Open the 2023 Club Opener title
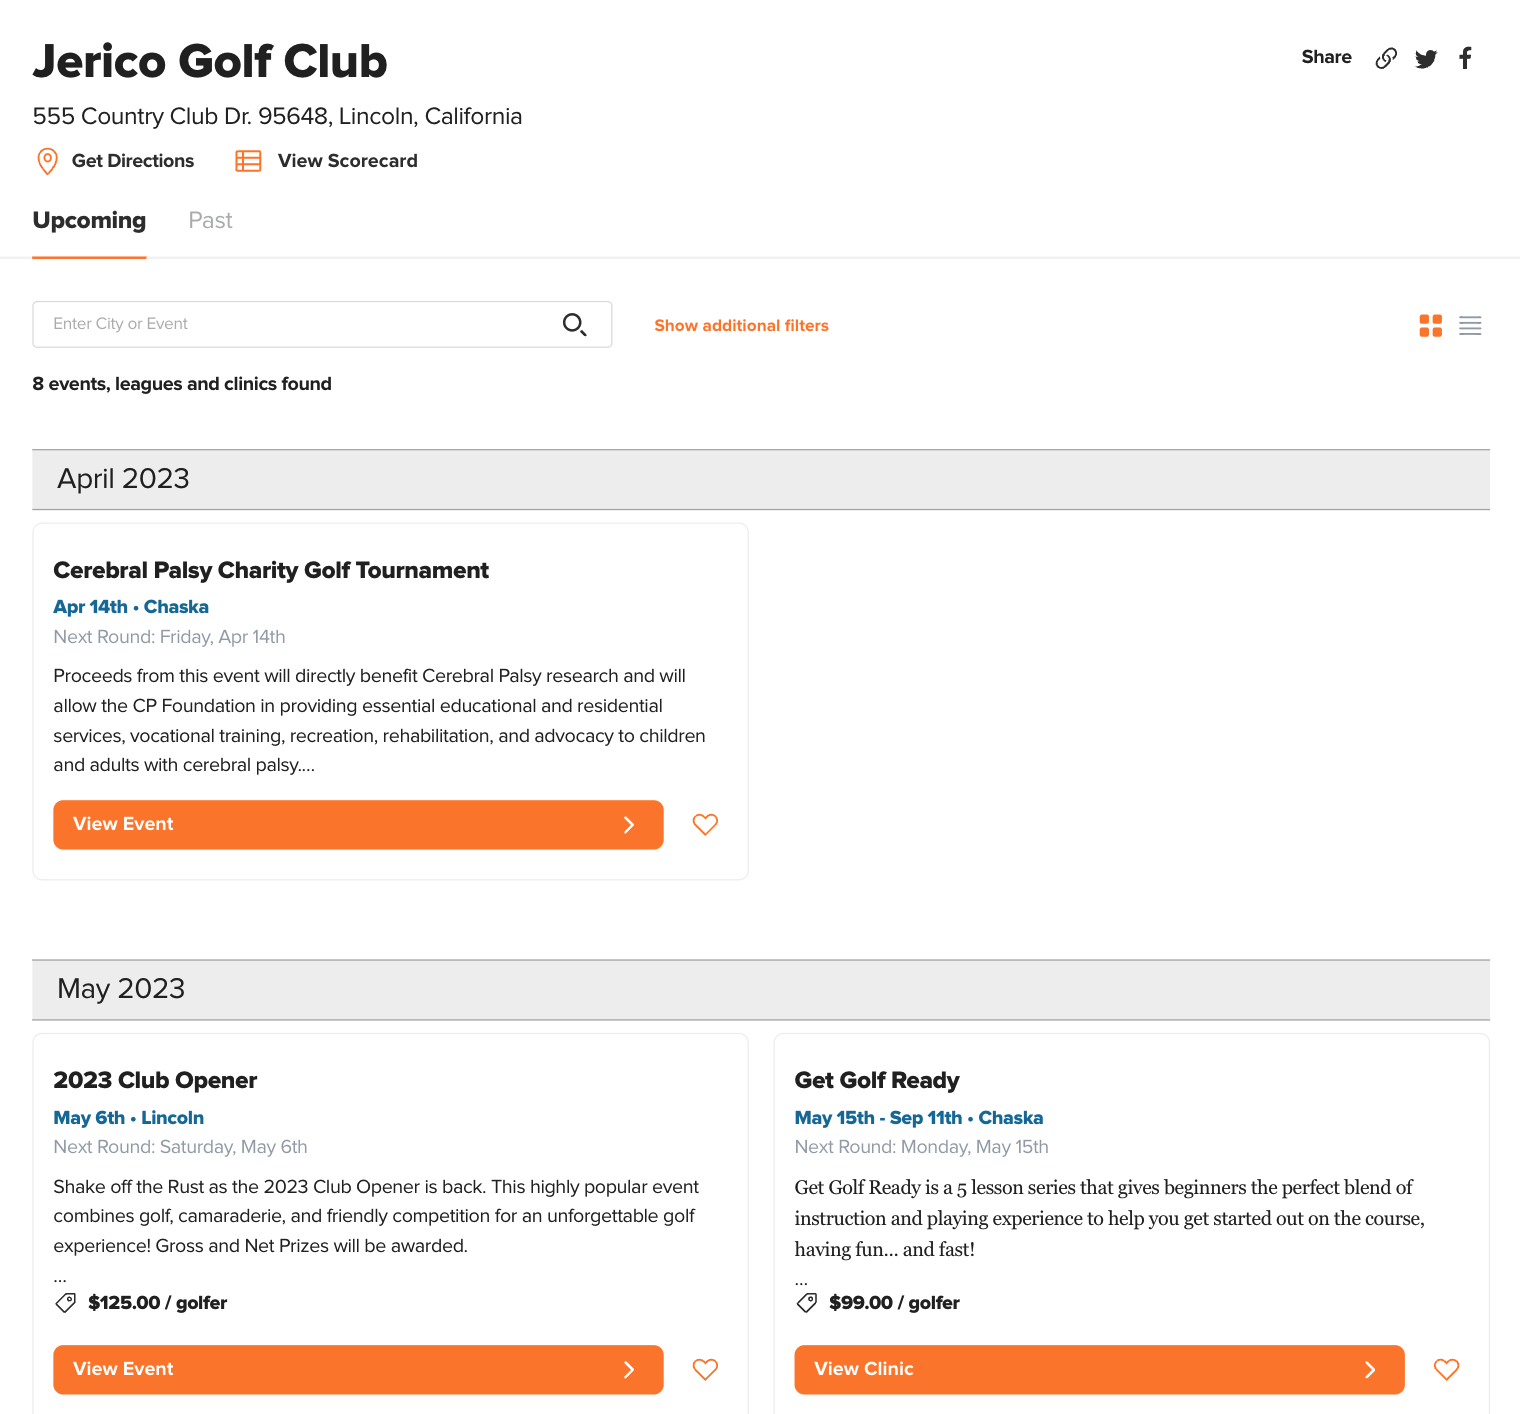The height and width of the screenshot is (1414, 1520). [155, 1081]
